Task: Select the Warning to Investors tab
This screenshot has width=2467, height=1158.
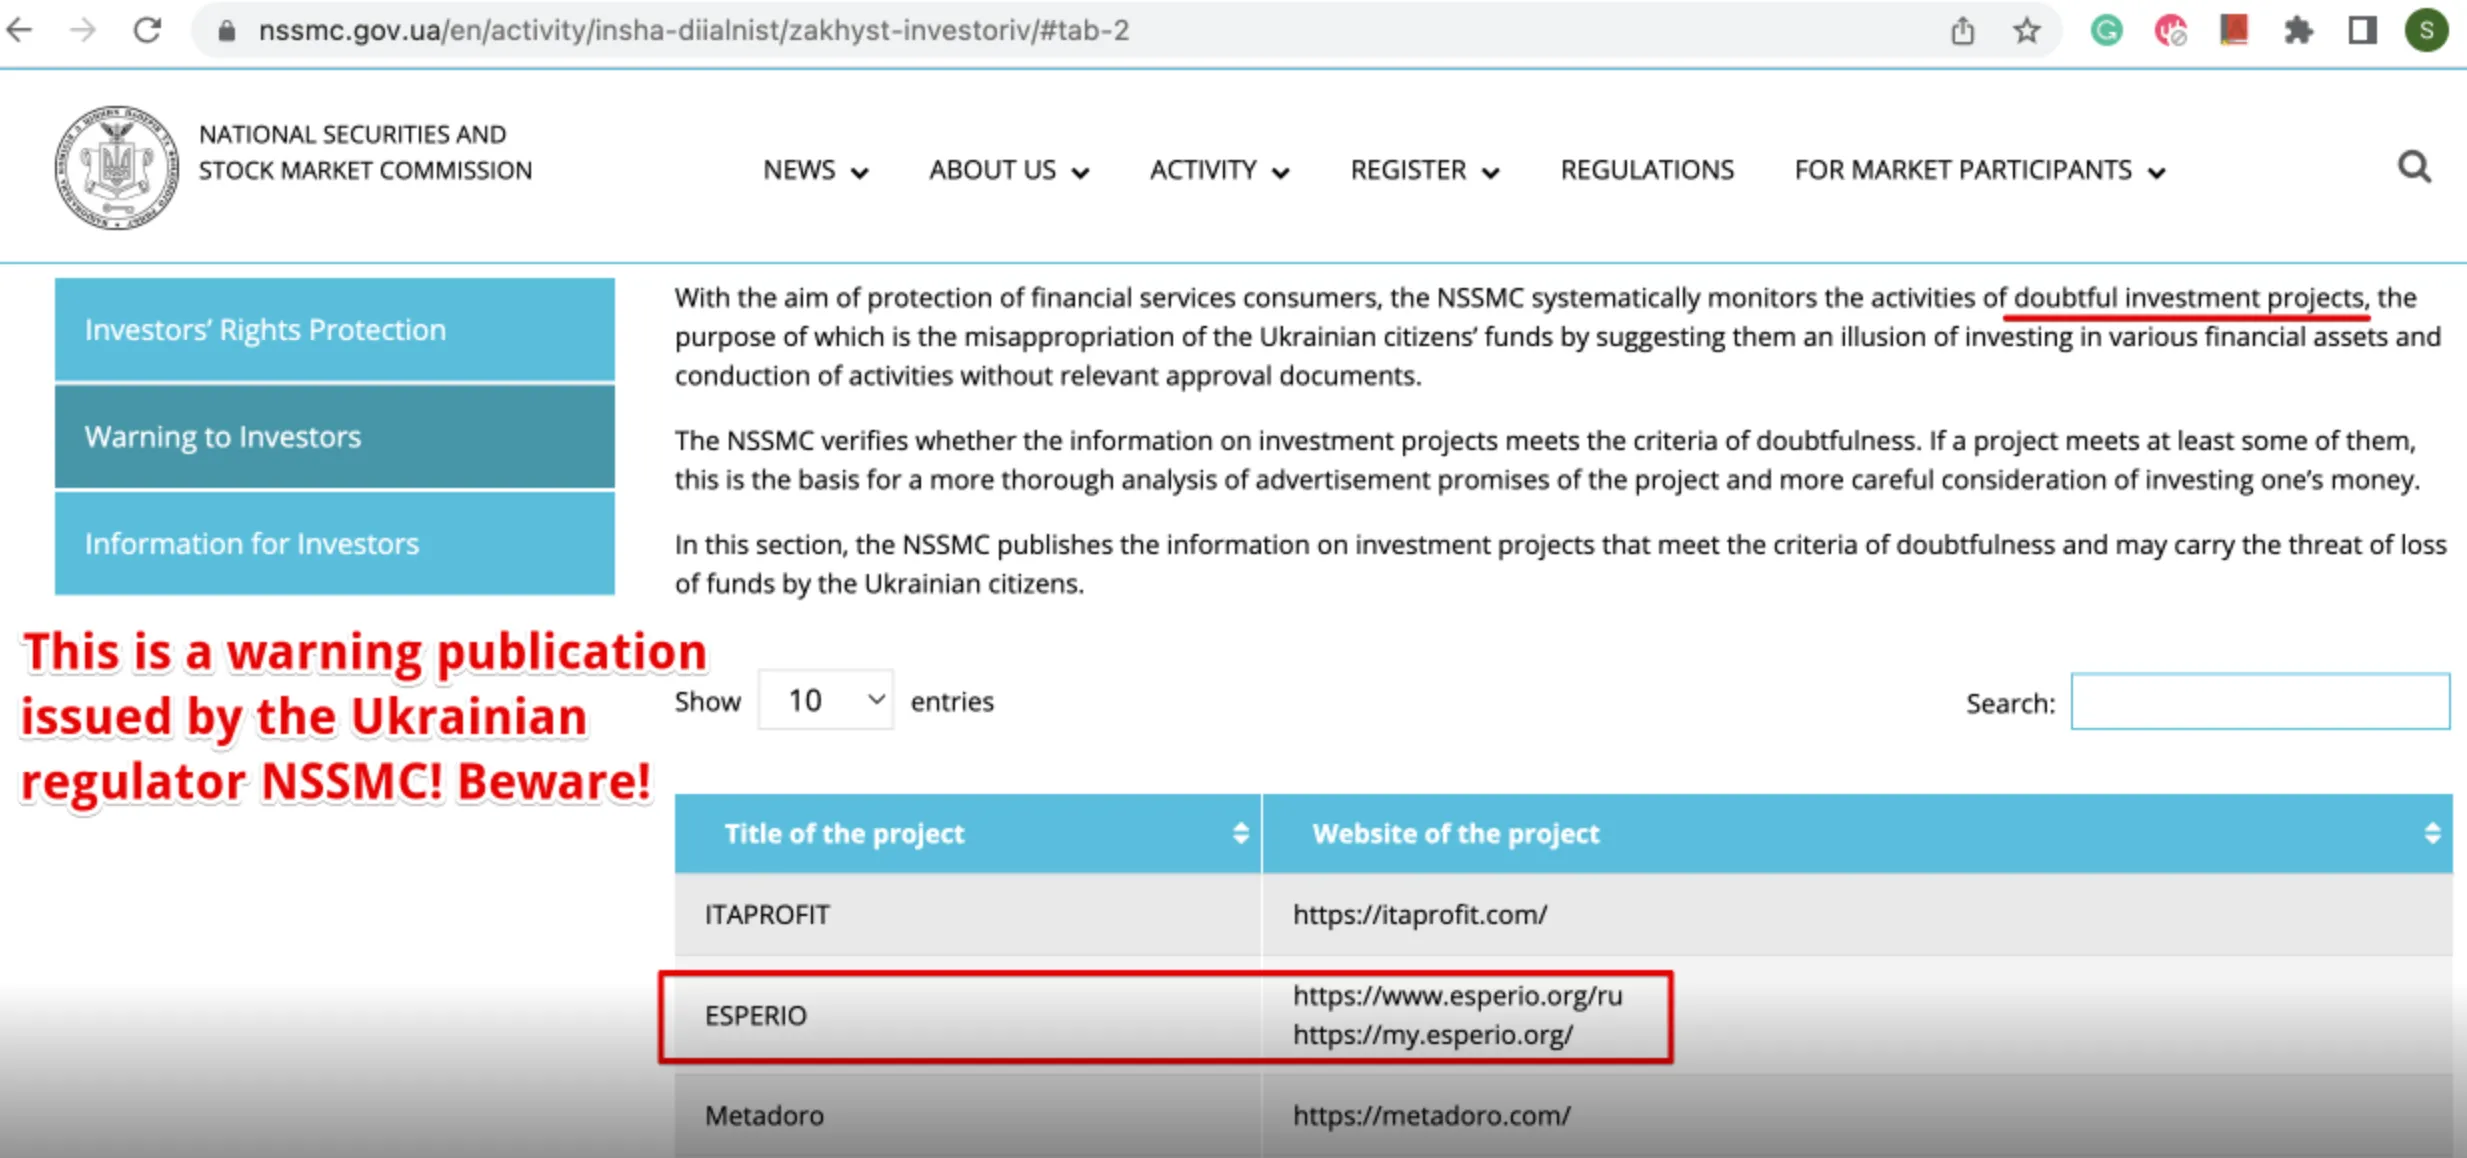Action: (x=335, y=437)
